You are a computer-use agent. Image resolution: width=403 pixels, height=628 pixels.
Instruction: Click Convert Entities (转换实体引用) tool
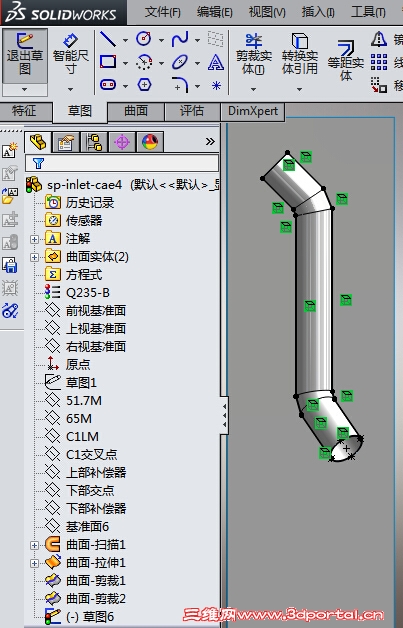[x=300, y=55]
